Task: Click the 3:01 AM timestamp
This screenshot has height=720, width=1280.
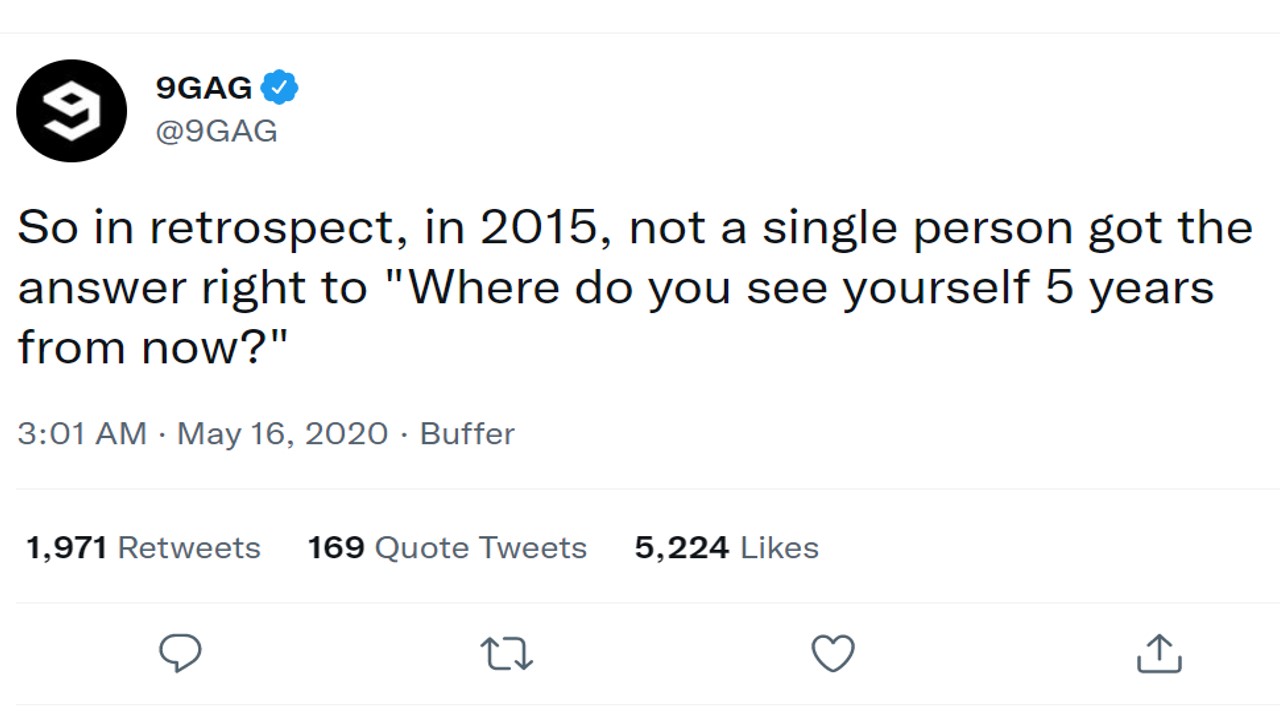Action: click(x=82, y=434)
